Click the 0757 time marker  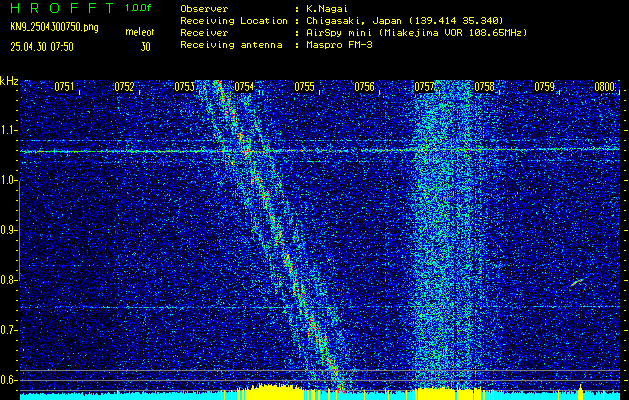tap(424, 87)
